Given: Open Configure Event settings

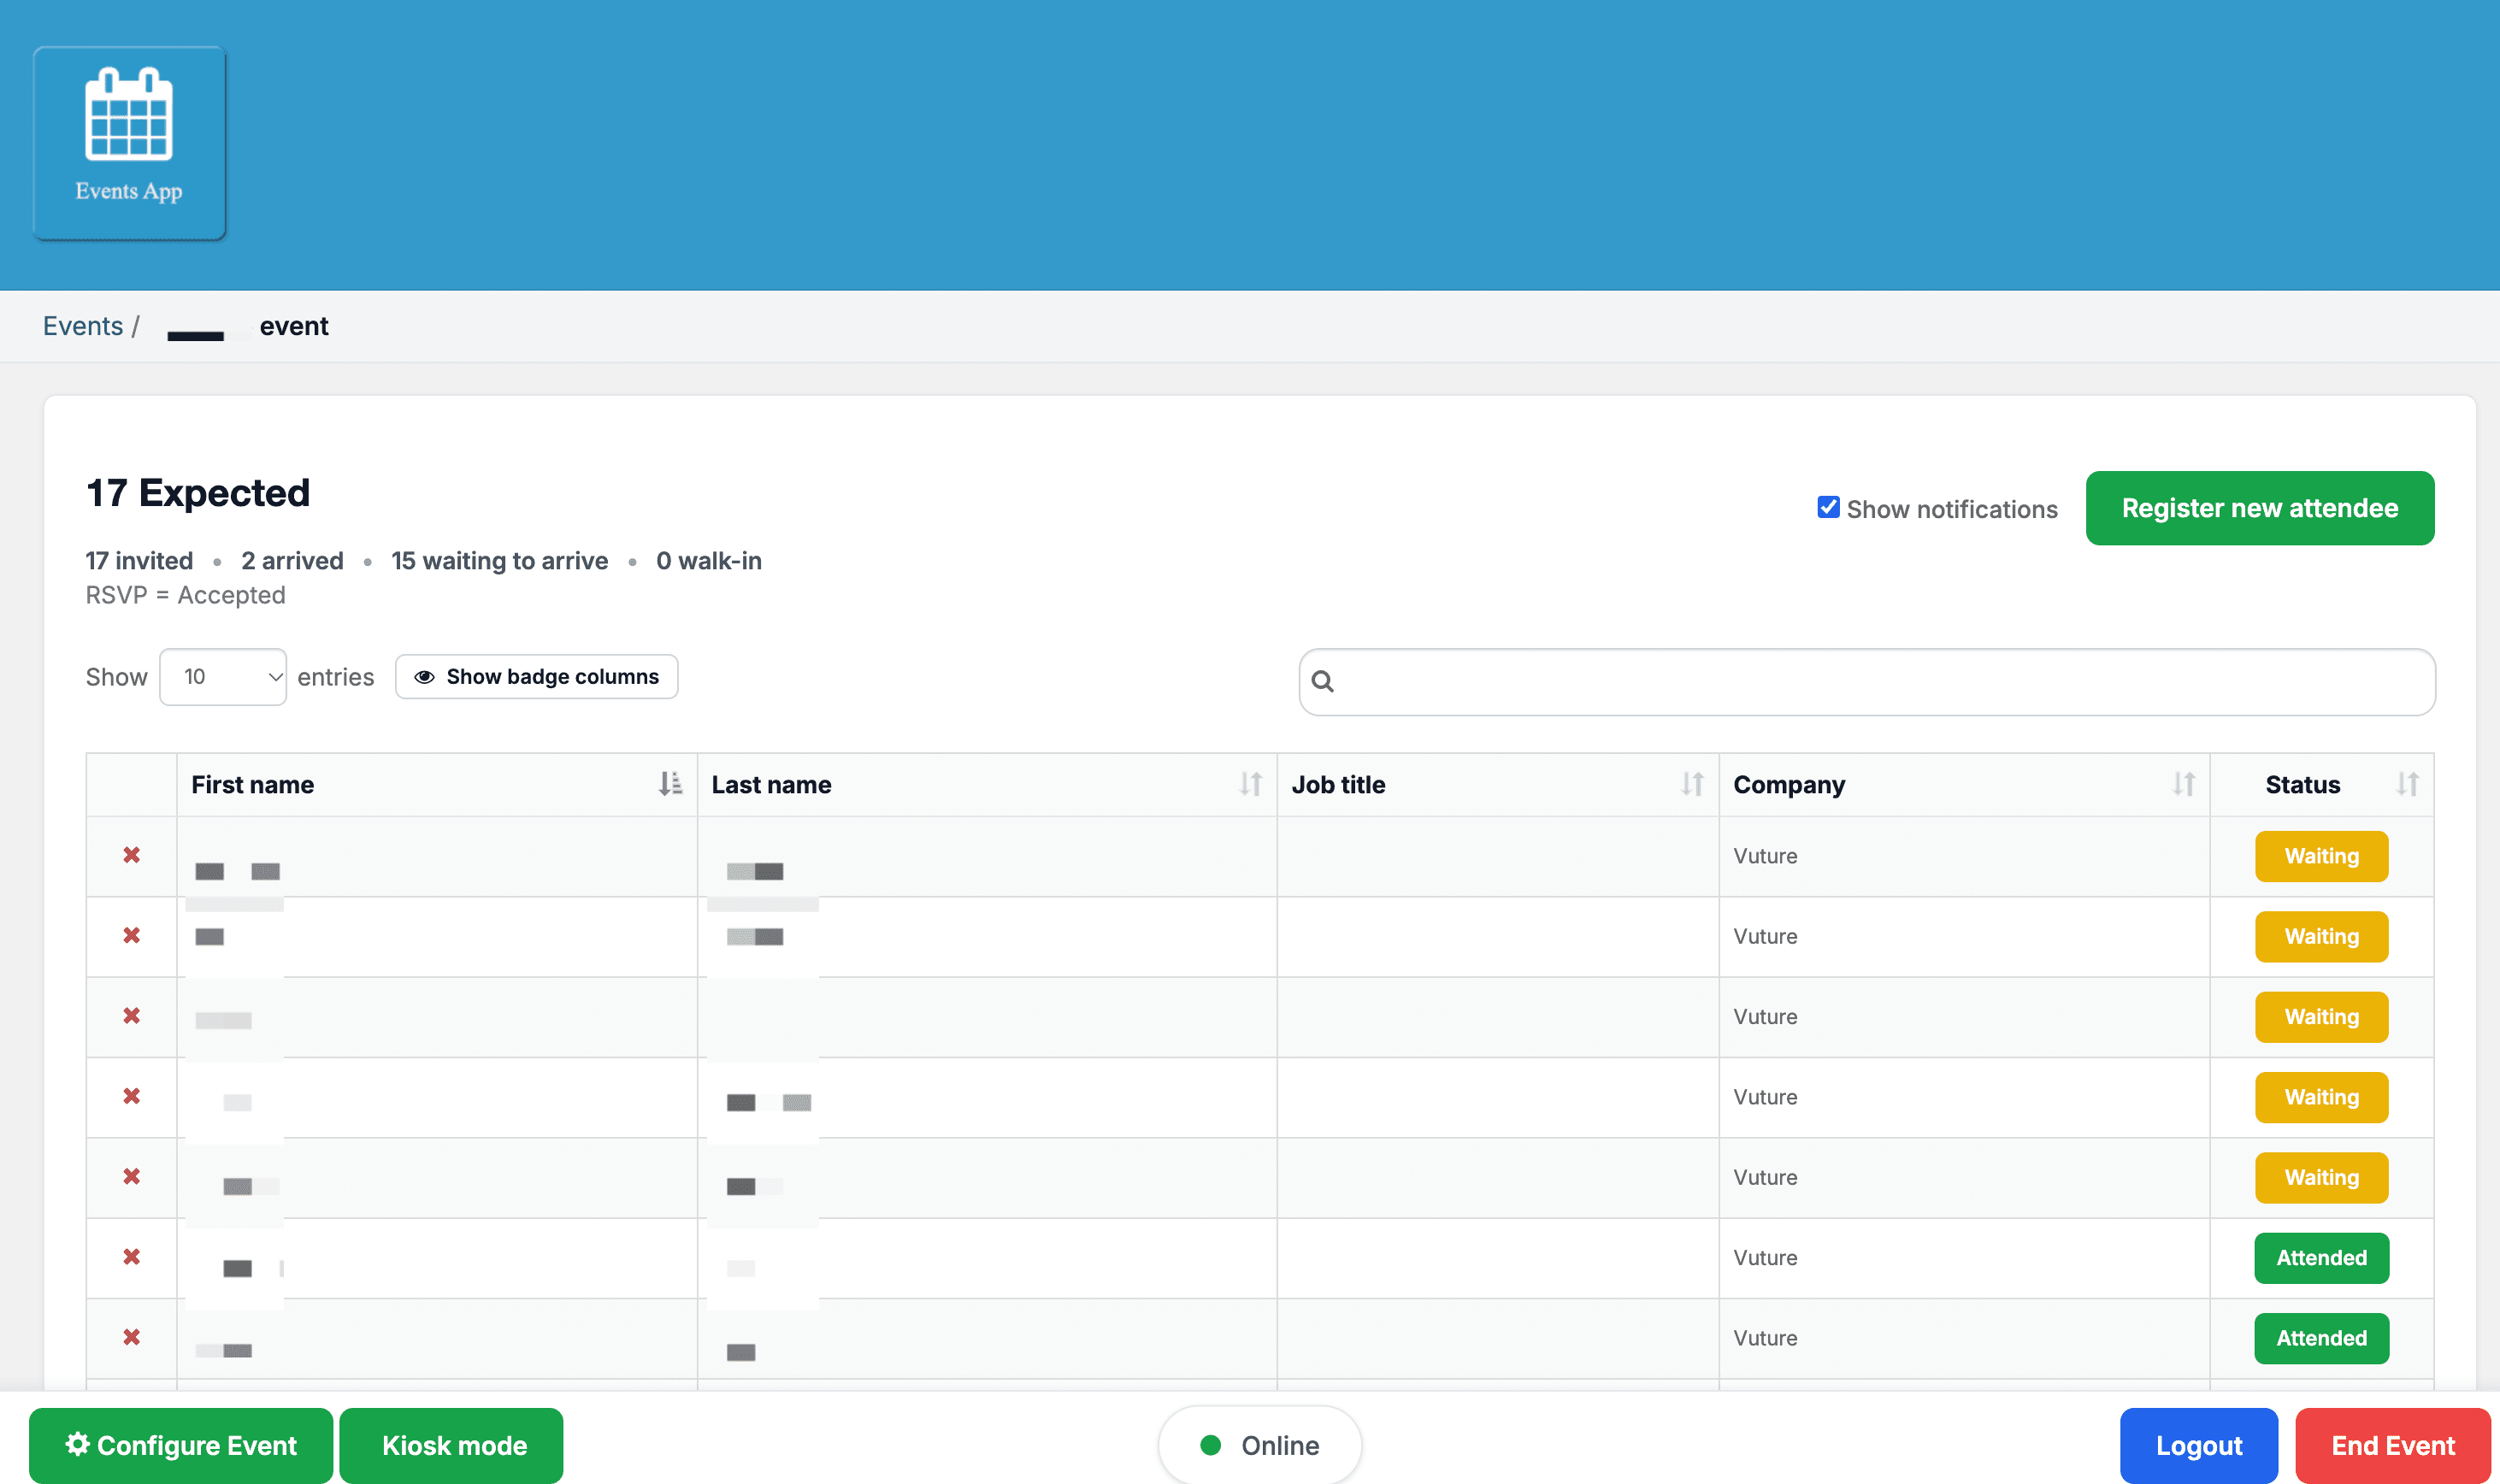Looking at the screenshot, I should click(x=181, y=1445).
